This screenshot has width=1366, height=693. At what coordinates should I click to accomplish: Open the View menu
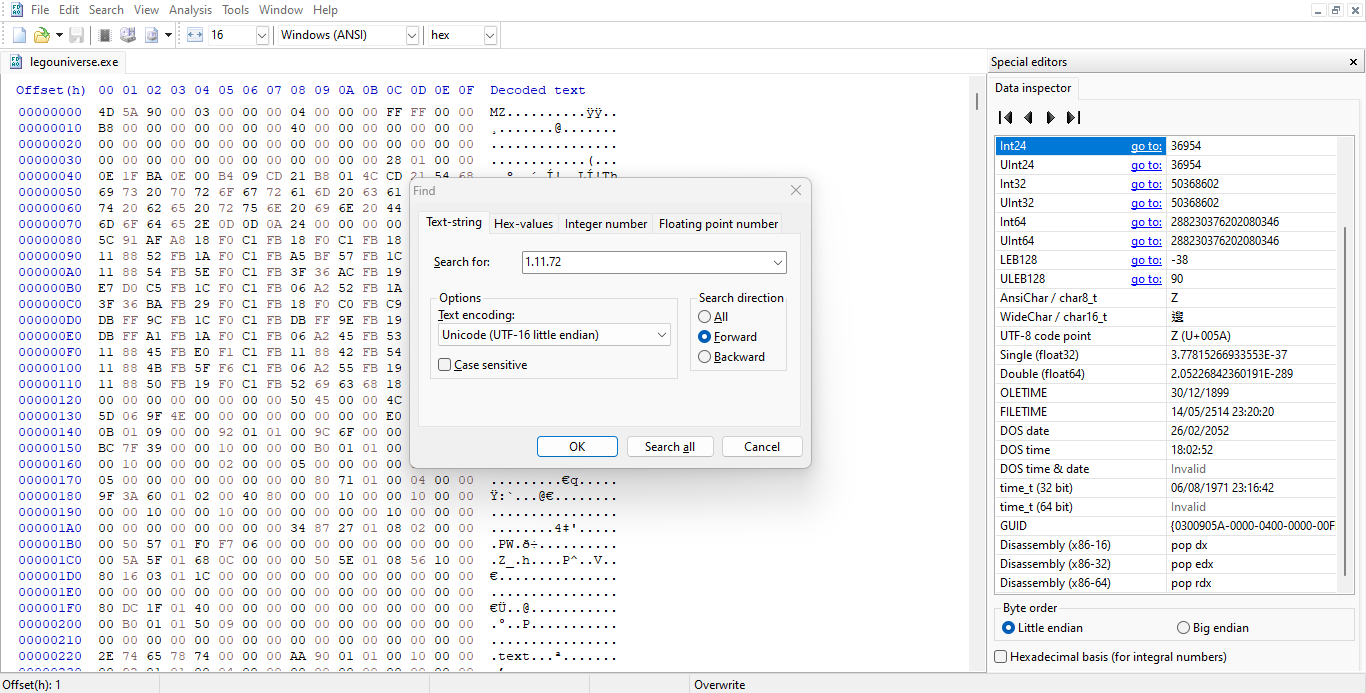tap(147, 10)
